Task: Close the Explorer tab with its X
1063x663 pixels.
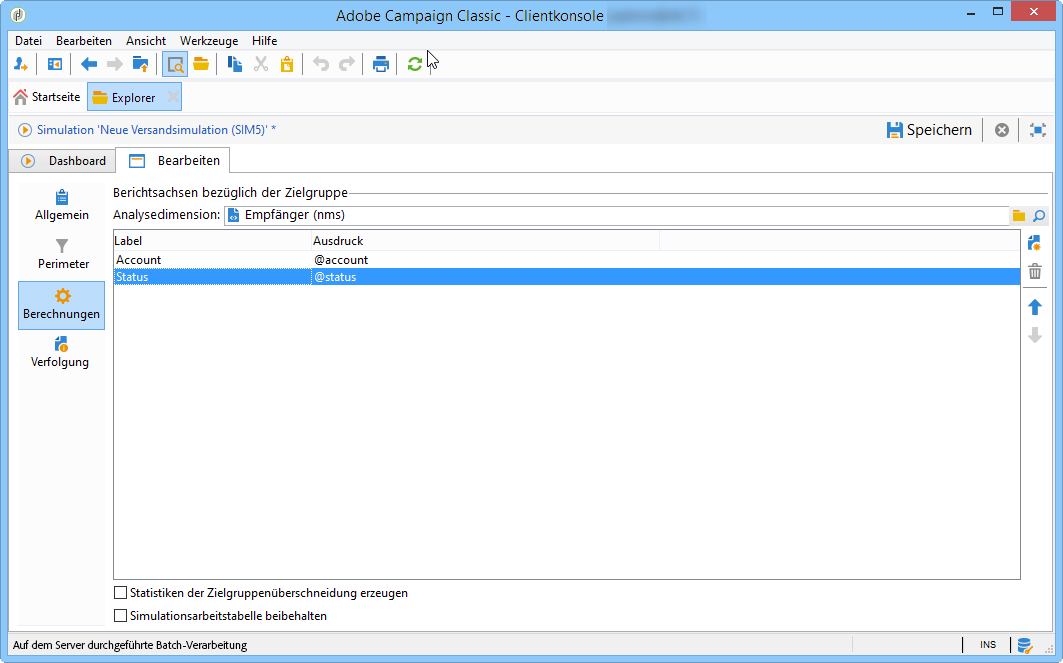Action: click(x=173, y=98)
